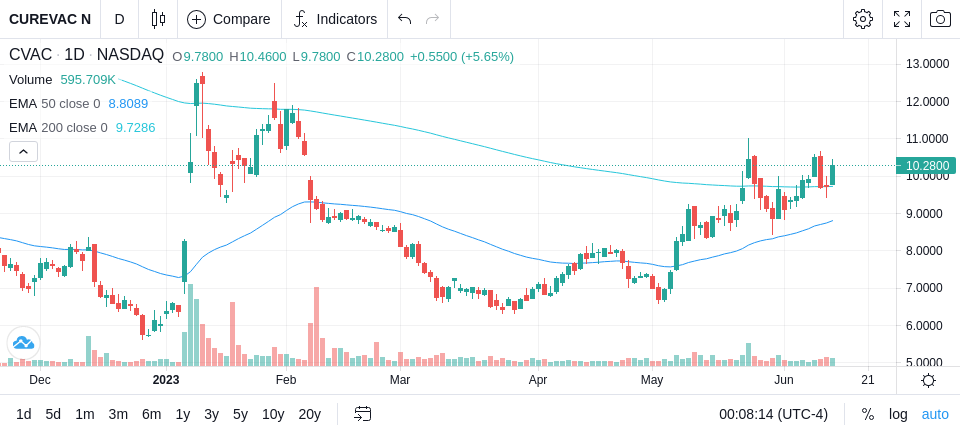
Task: Toggle percent scale mode
Action: coord(868,414)
